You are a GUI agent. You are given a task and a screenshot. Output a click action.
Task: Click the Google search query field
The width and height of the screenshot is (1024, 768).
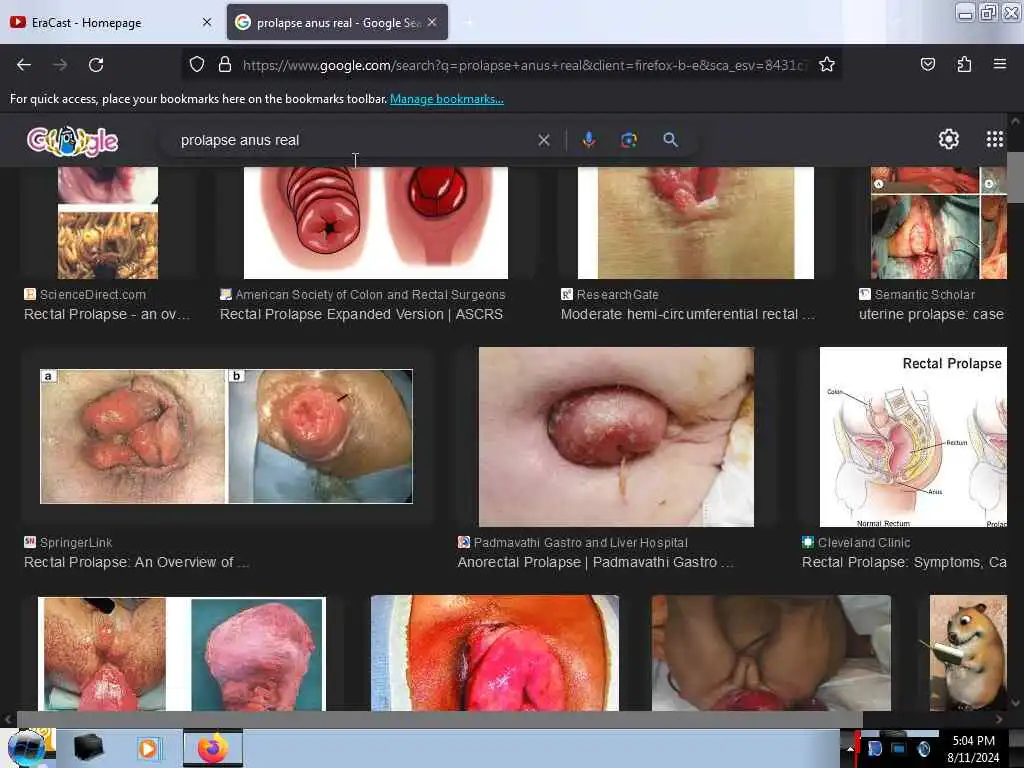pos(353,140)
